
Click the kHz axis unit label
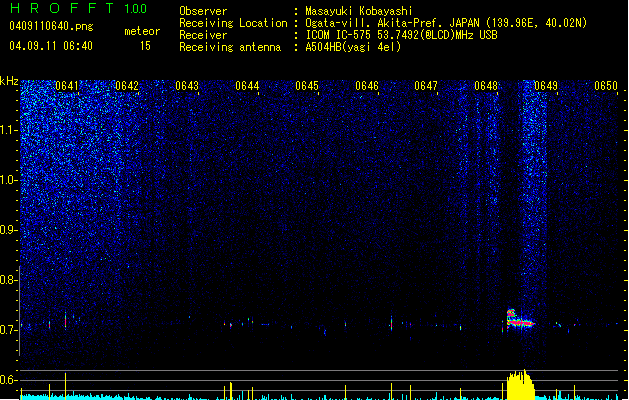[x=9, y=81]
